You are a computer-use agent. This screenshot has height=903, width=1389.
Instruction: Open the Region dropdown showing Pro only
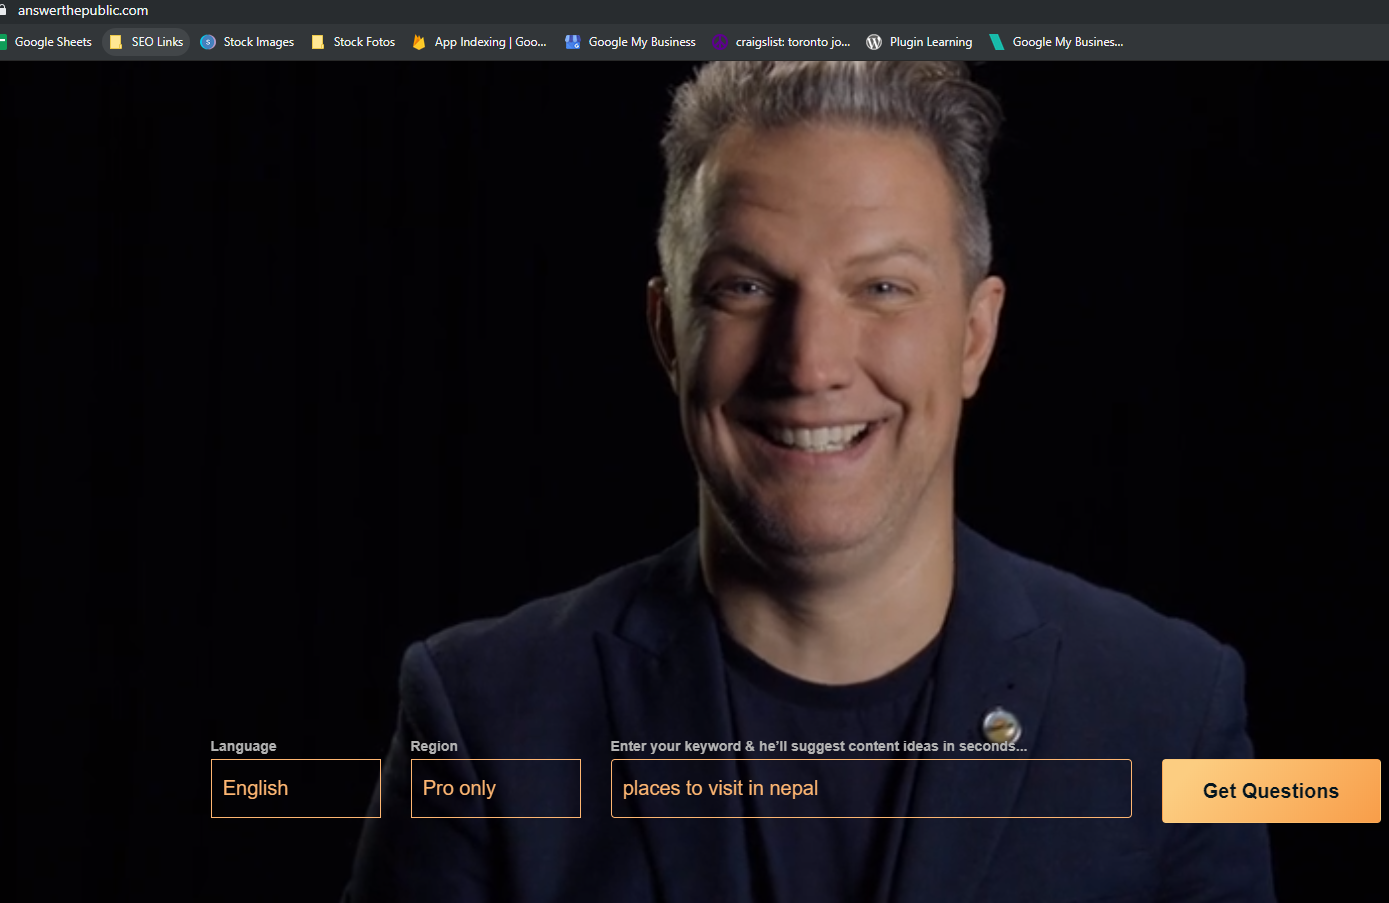point(495,788)
